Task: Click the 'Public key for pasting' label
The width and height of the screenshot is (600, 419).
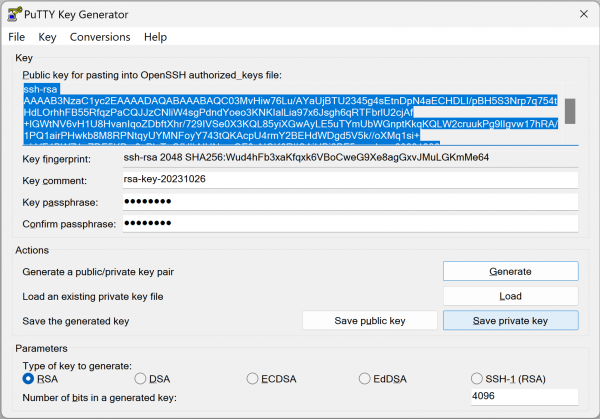Action: (152, 75)
